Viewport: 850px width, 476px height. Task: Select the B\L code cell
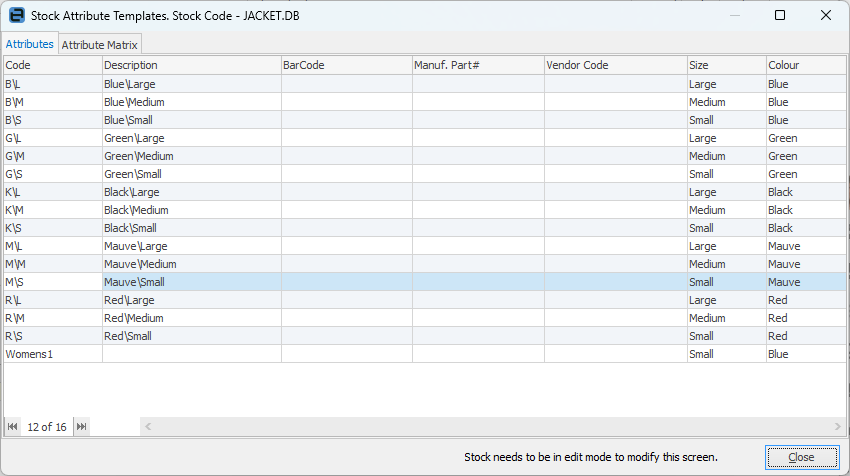click(53, 84)
